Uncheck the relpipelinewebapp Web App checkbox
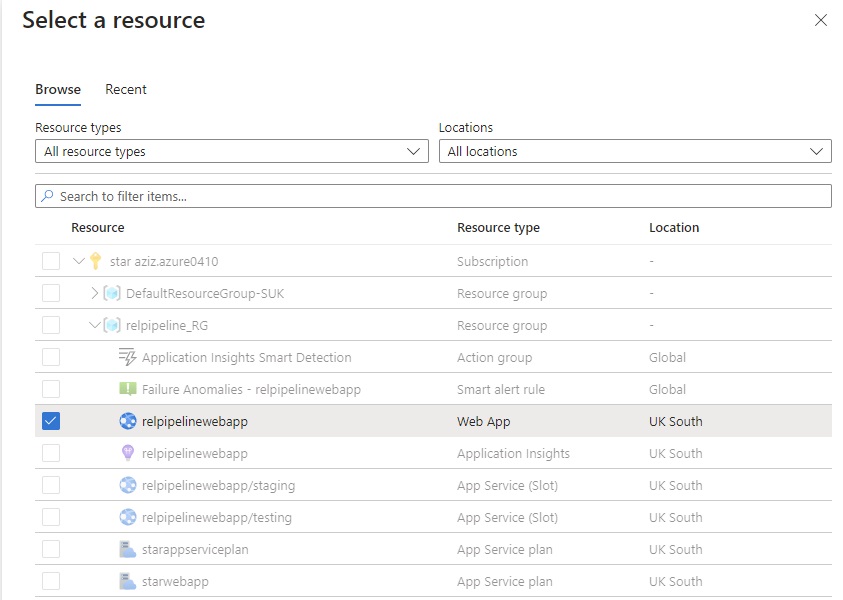The height and width of the screenshot is (600, 843). [51, 421]
